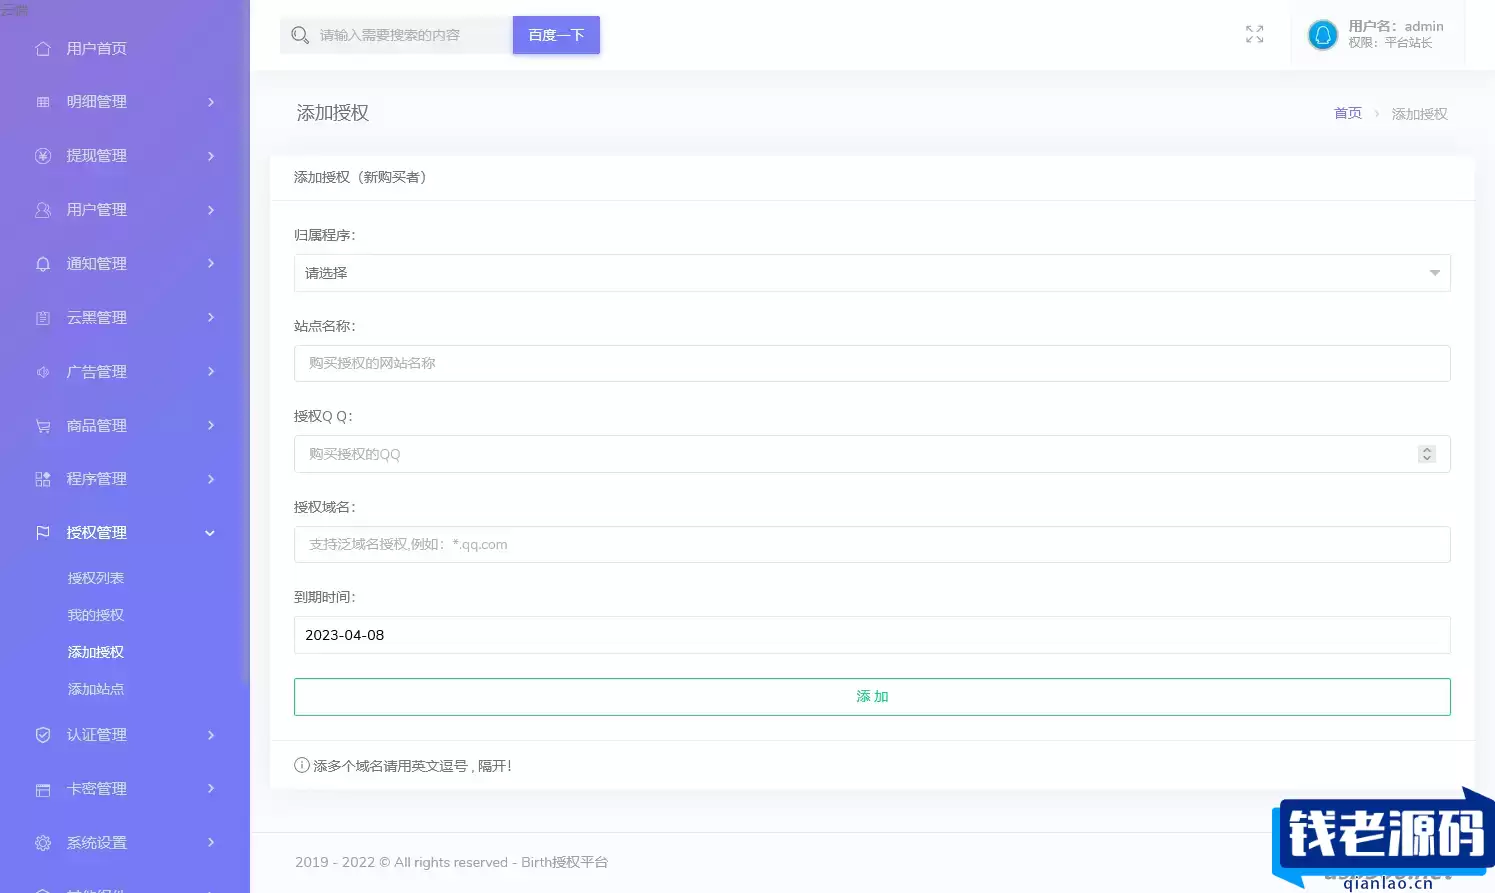The image size is (1495, 893).
Task: Open 我的授权 submenu item
Action: tap(96, 615)
